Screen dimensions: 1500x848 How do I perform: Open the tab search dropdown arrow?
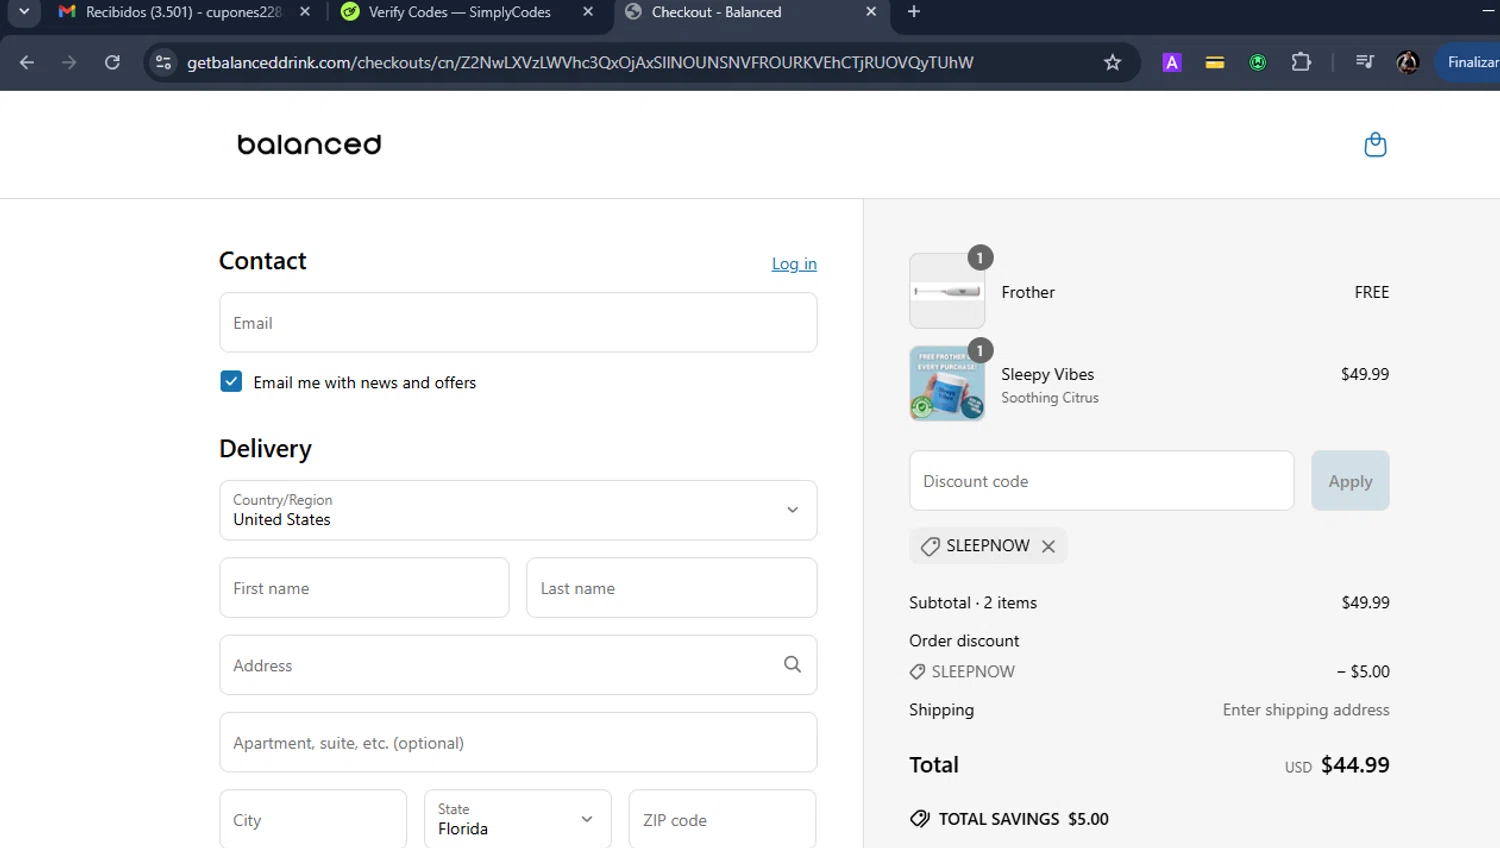coord(24,12)
